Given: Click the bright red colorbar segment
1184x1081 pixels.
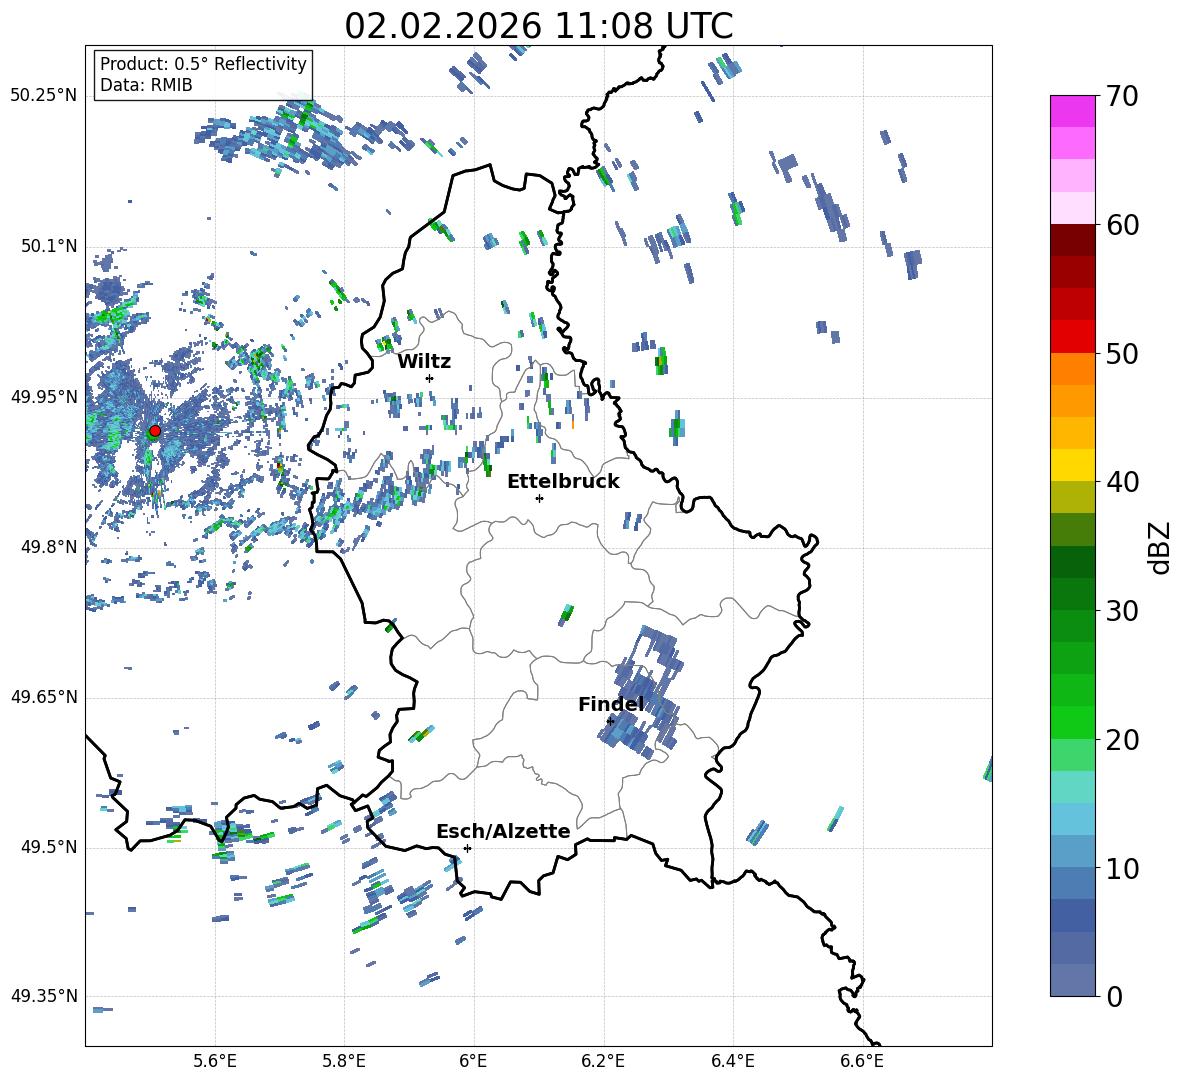Looking at the screenshot, I should pyautogui.click(x=1072, y=337).
